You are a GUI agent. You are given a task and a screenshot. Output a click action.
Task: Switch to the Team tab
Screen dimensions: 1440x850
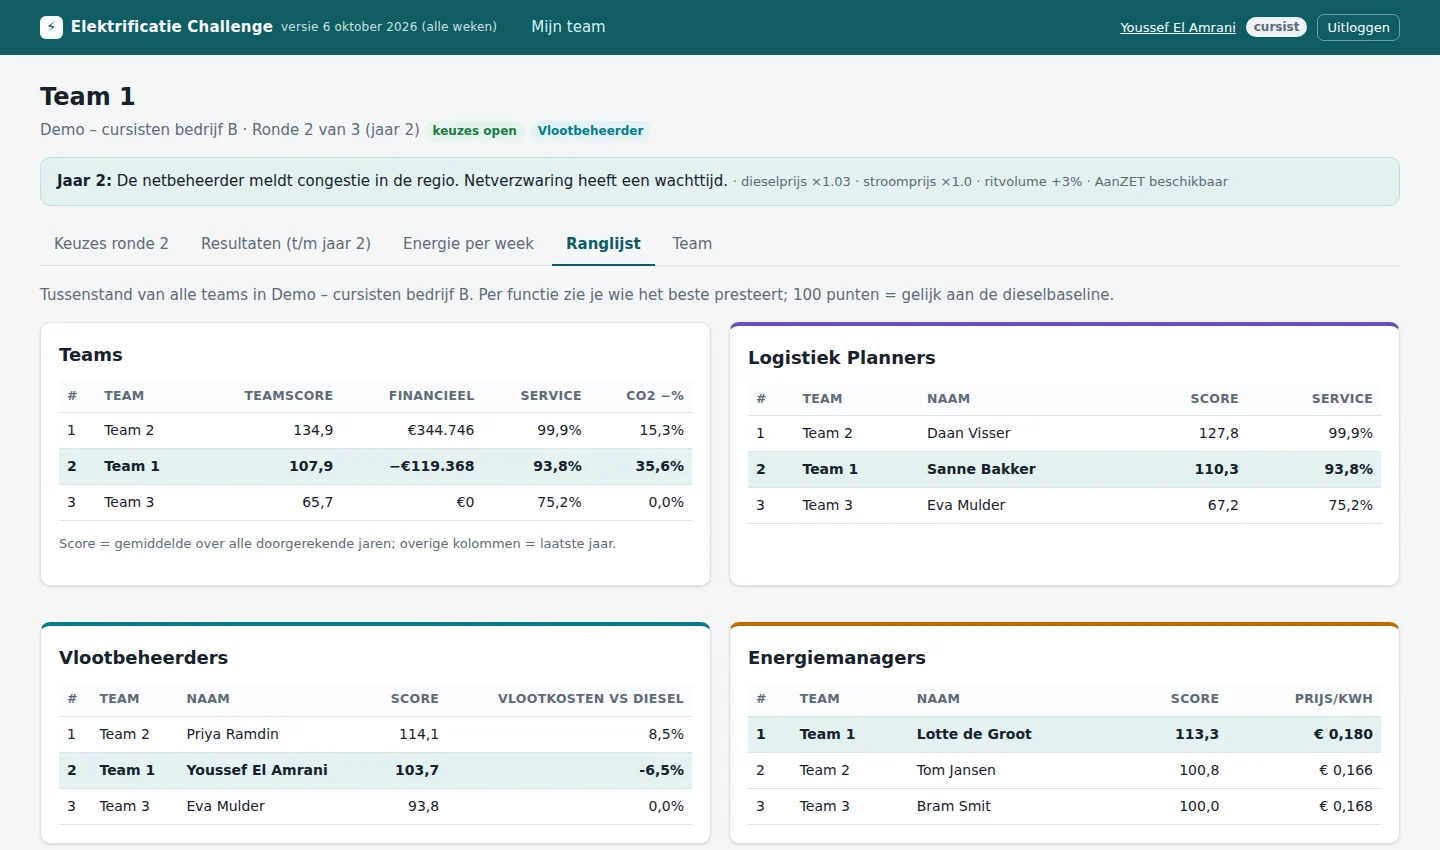click(x=692, y=244)
